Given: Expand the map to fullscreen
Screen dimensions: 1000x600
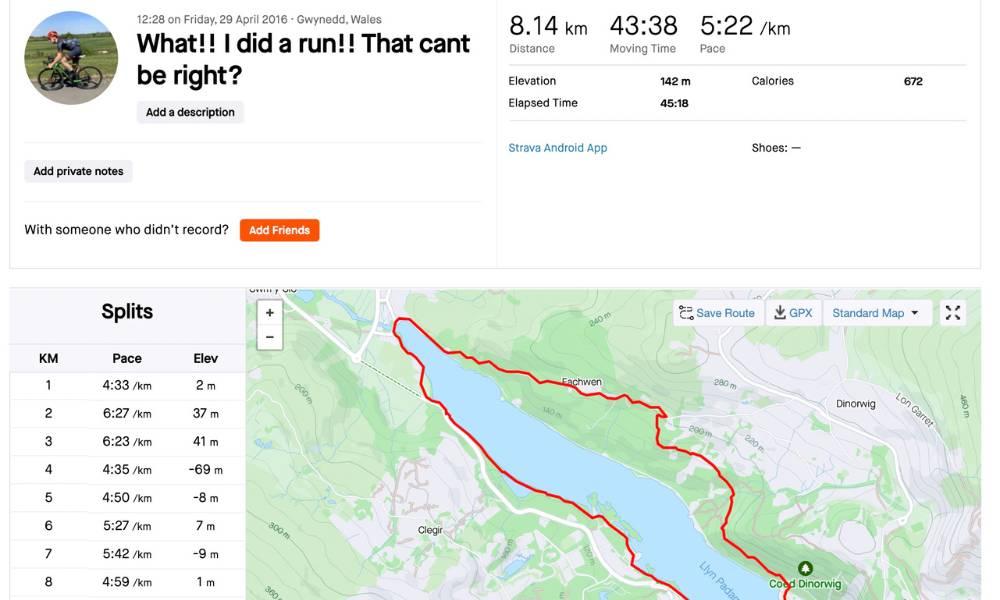Looking at the screenshot, I should click(952, 312).
